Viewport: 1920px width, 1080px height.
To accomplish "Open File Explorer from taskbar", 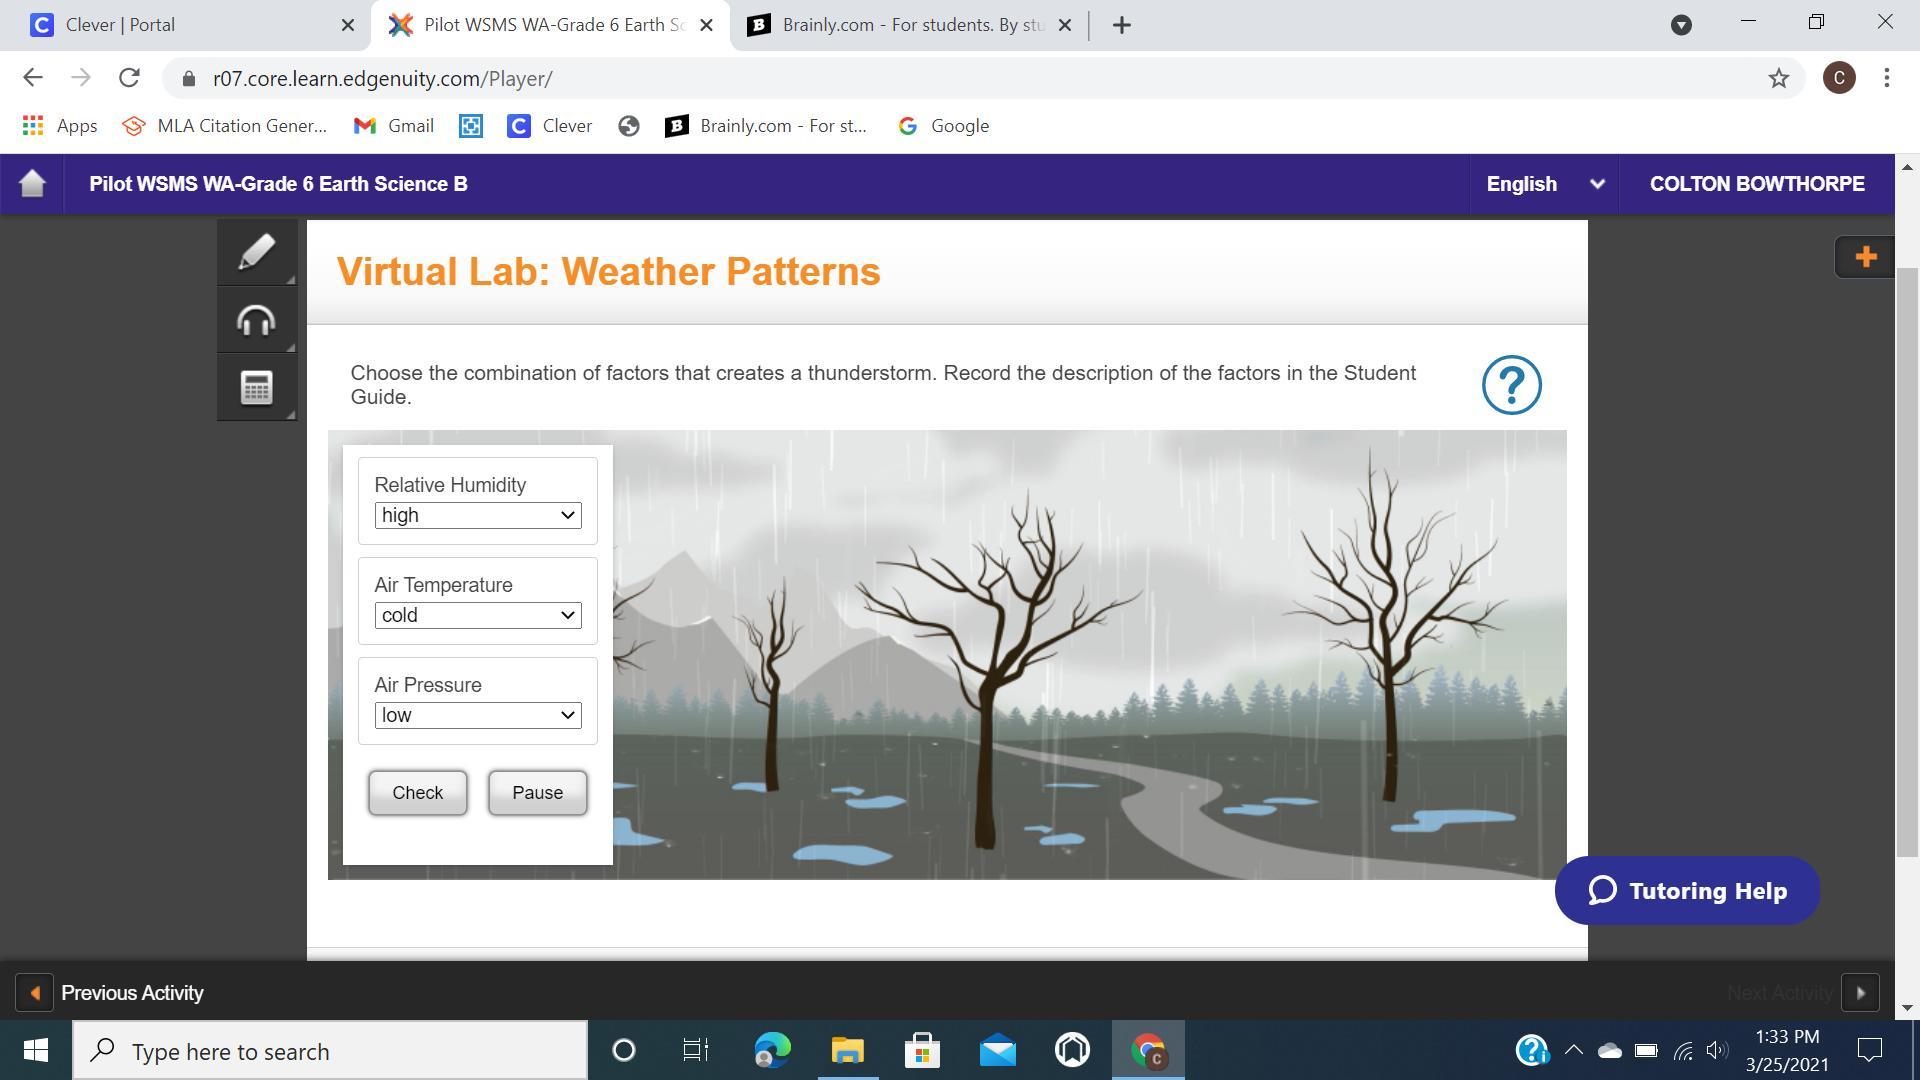I will pos(847,1051).
